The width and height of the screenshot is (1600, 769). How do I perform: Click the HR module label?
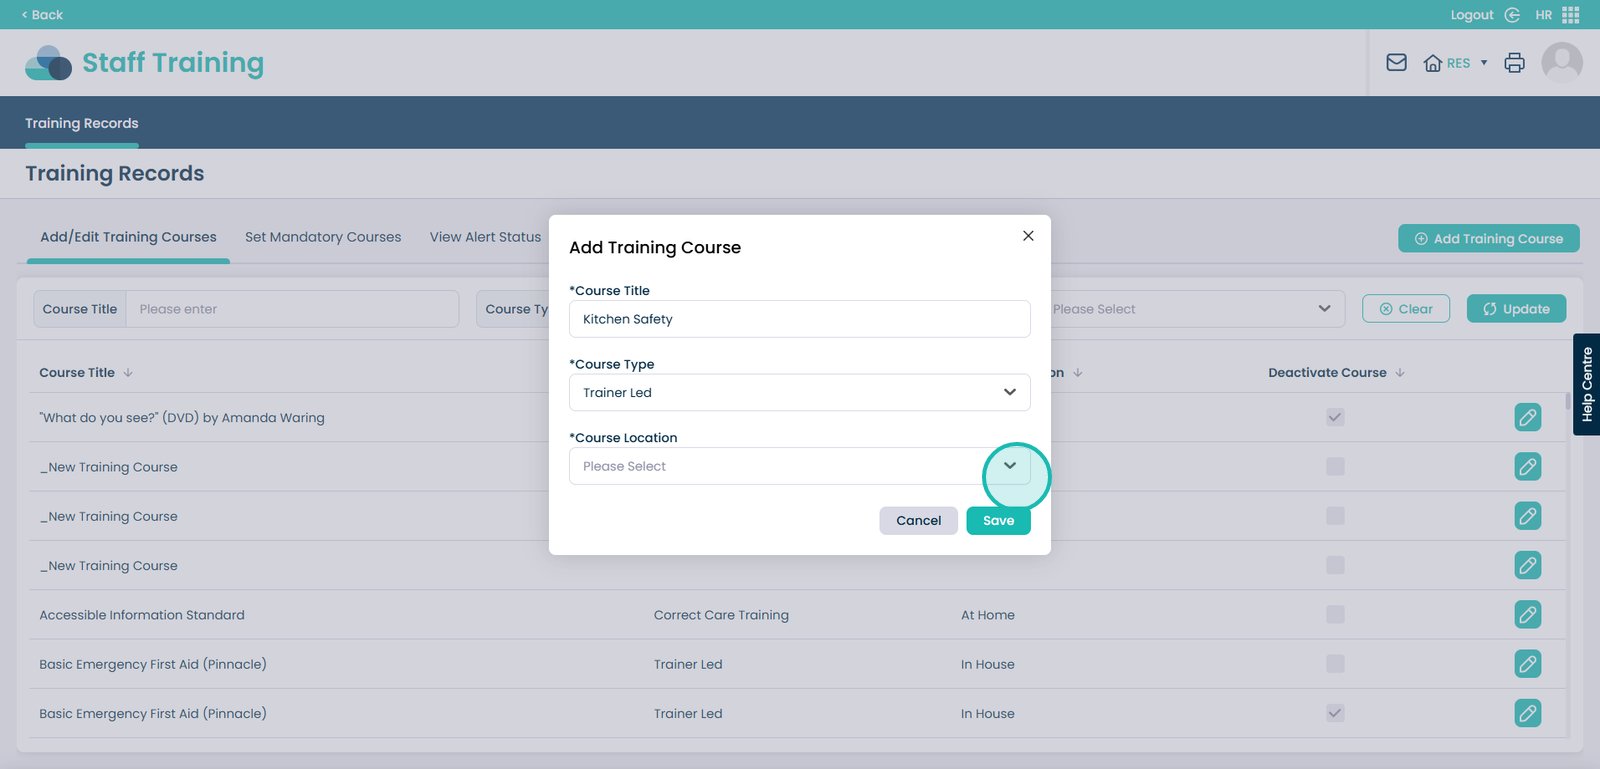tap(1544, 15)
